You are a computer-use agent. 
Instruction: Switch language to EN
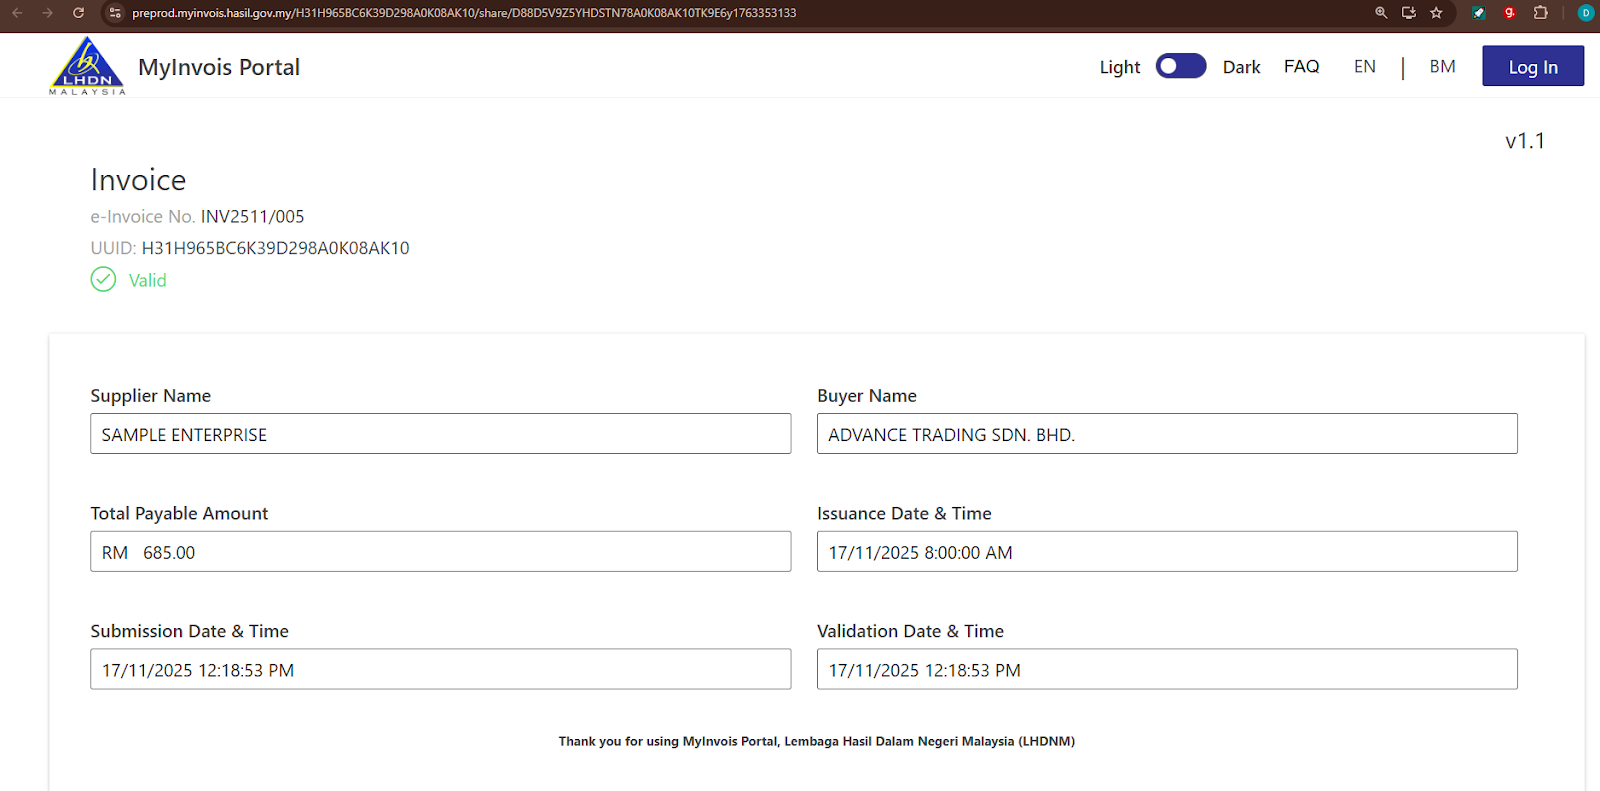[x=1365, y=66]
